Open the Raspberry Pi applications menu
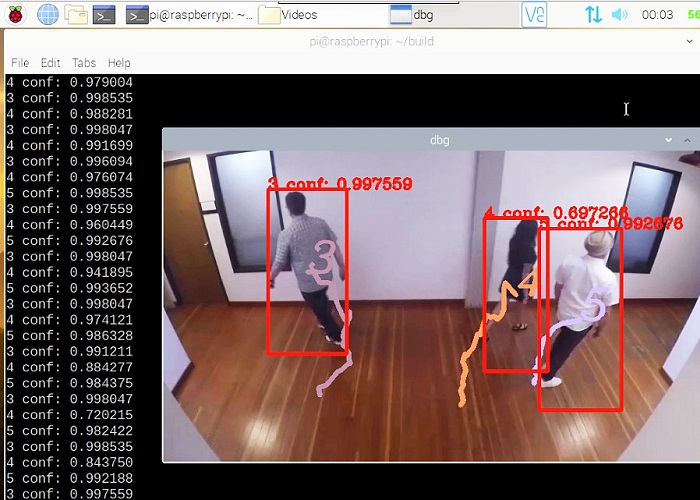The height and width of the screenshot is (500, 700). click(17, 14)
